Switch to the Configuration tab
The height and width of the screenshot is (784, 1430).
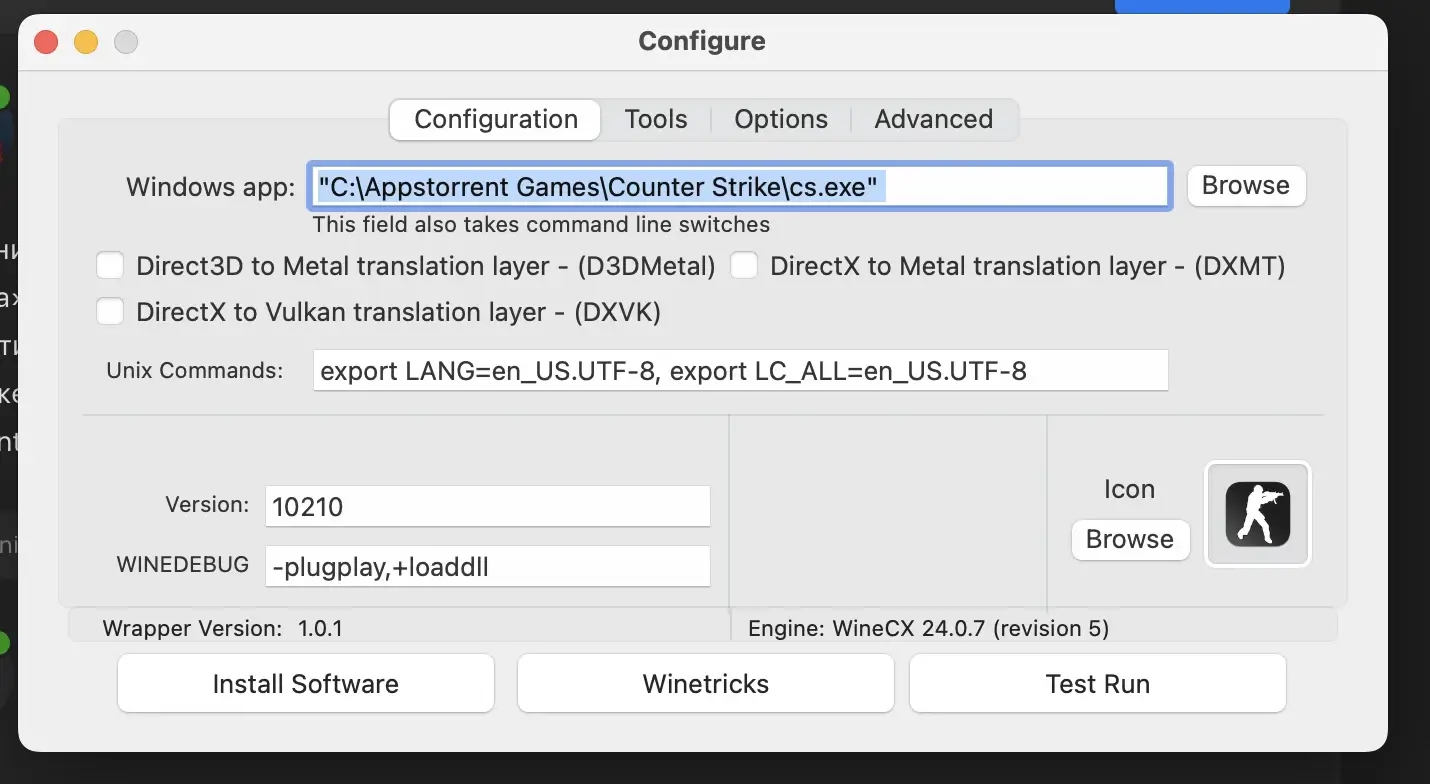[x=496, y=120]
